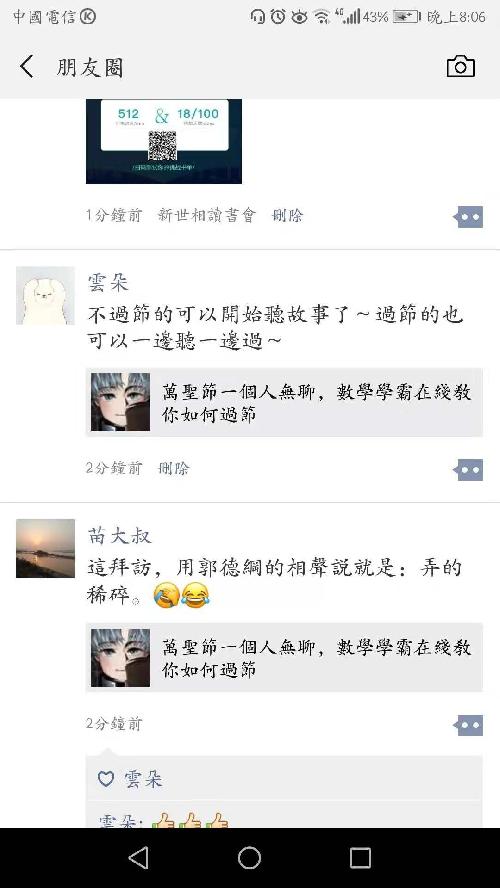Tap the Android home circle button

click(249, 858)
